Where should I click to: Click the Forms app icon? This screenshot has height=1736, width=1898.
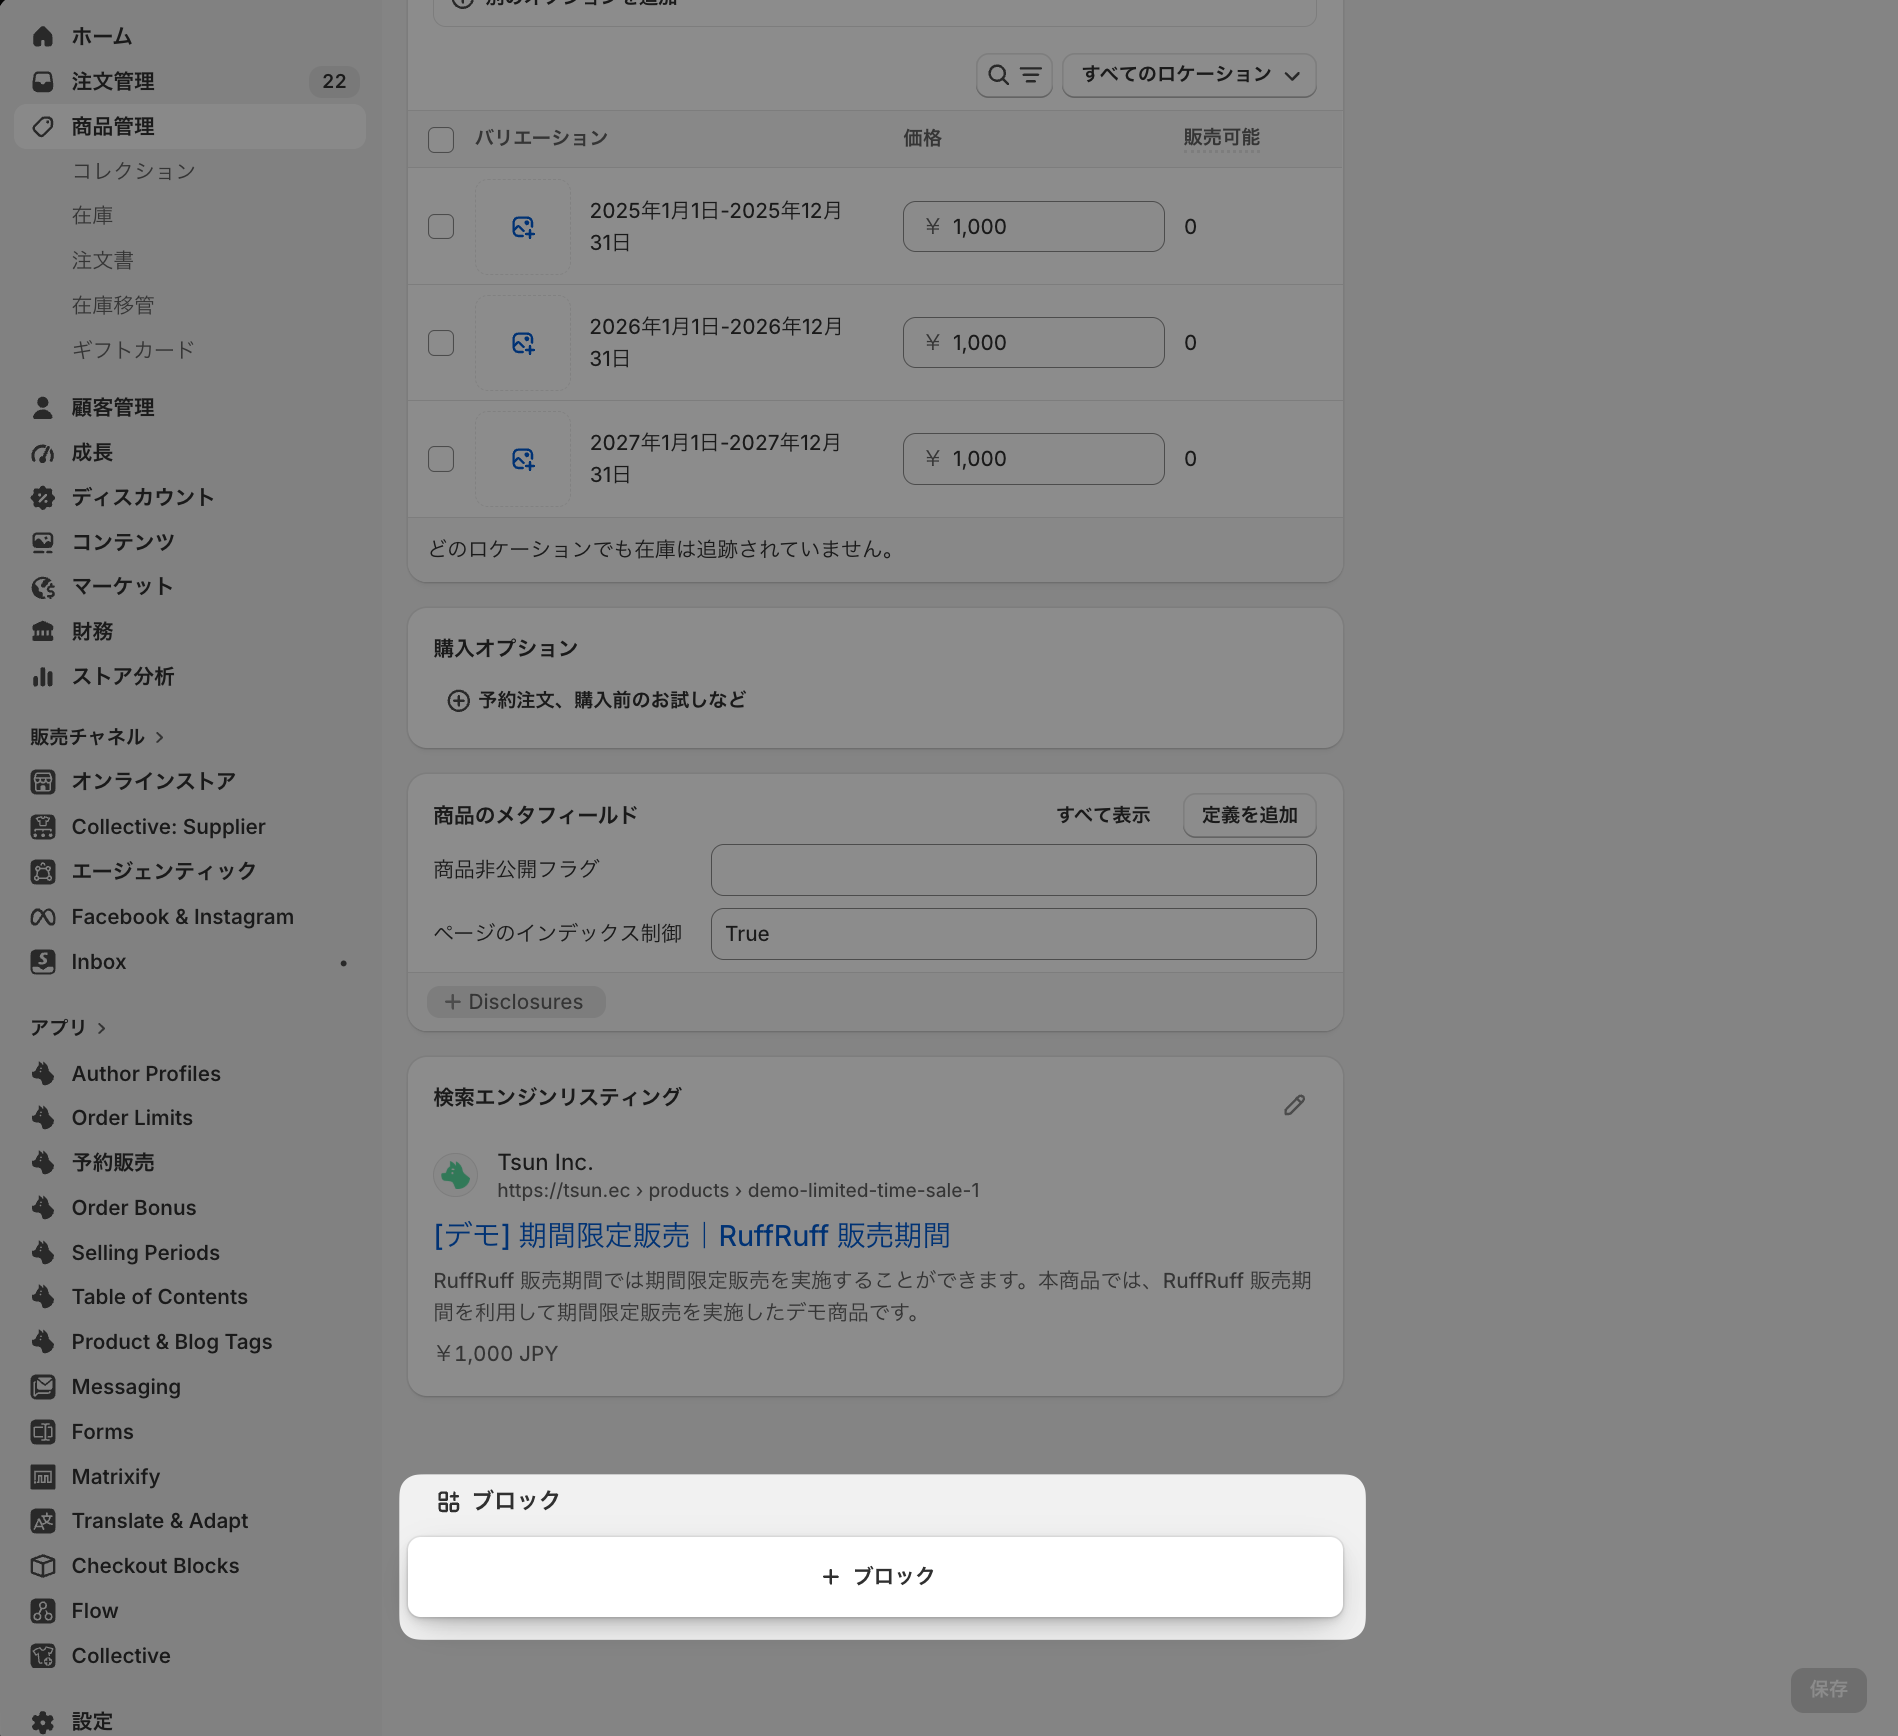(x=42, y=1432)
